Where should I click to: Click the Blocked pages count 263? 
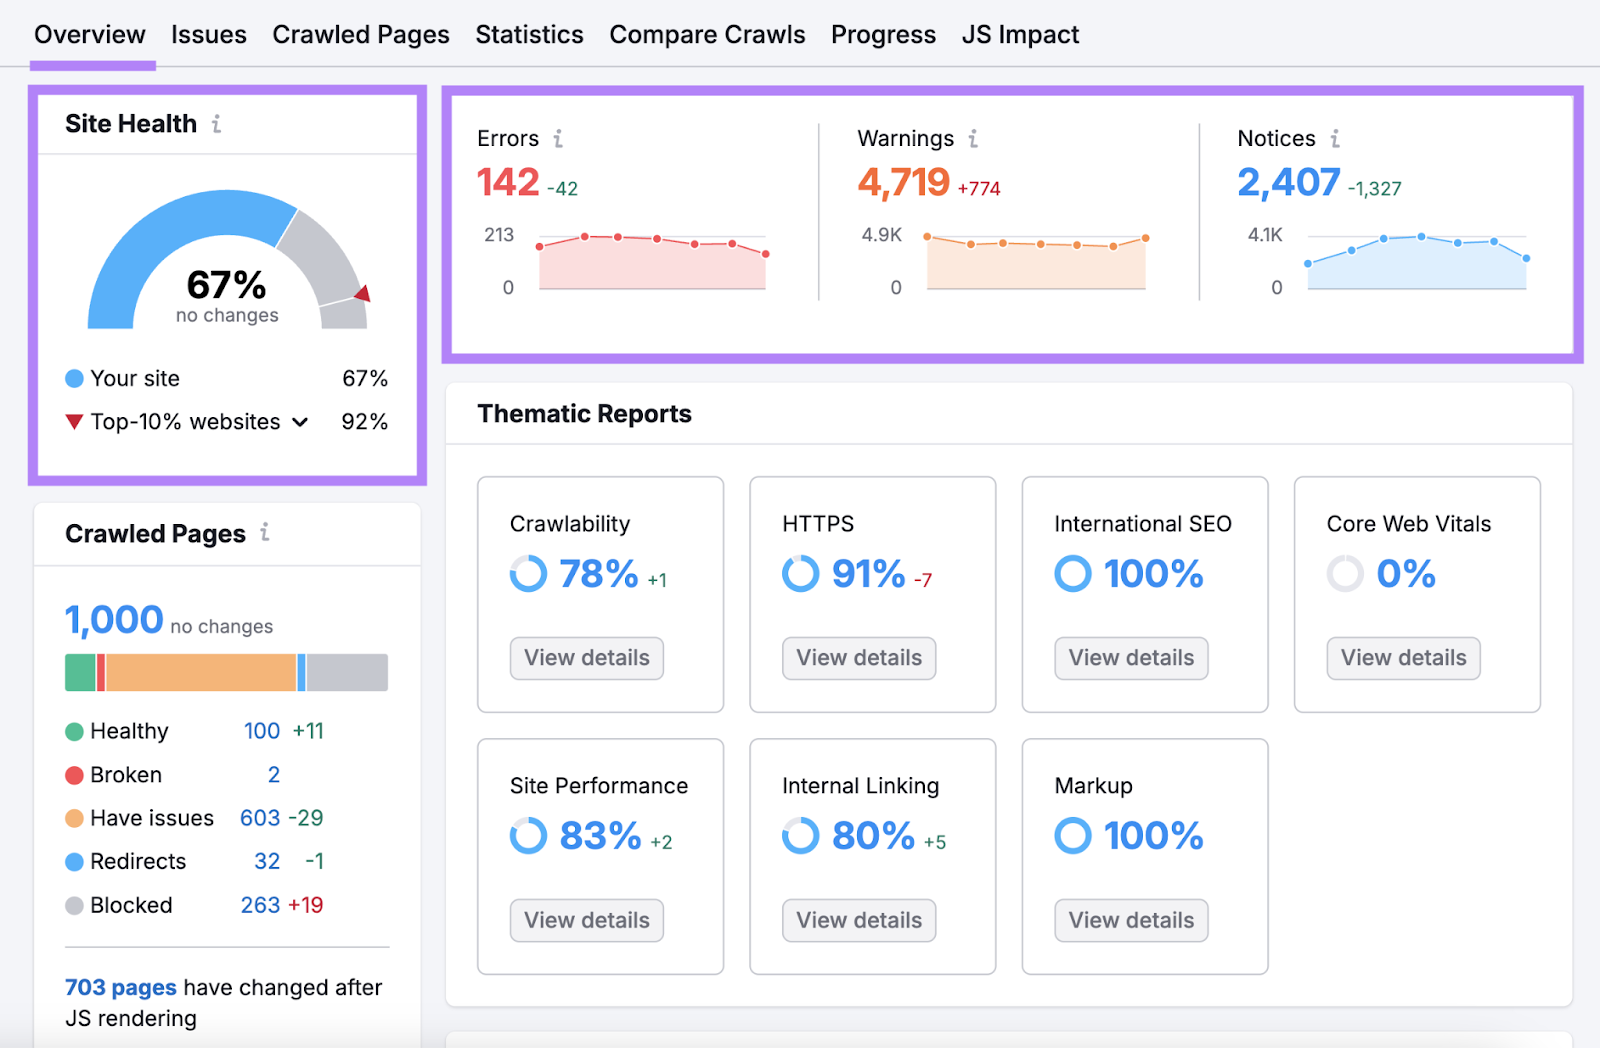260,906
